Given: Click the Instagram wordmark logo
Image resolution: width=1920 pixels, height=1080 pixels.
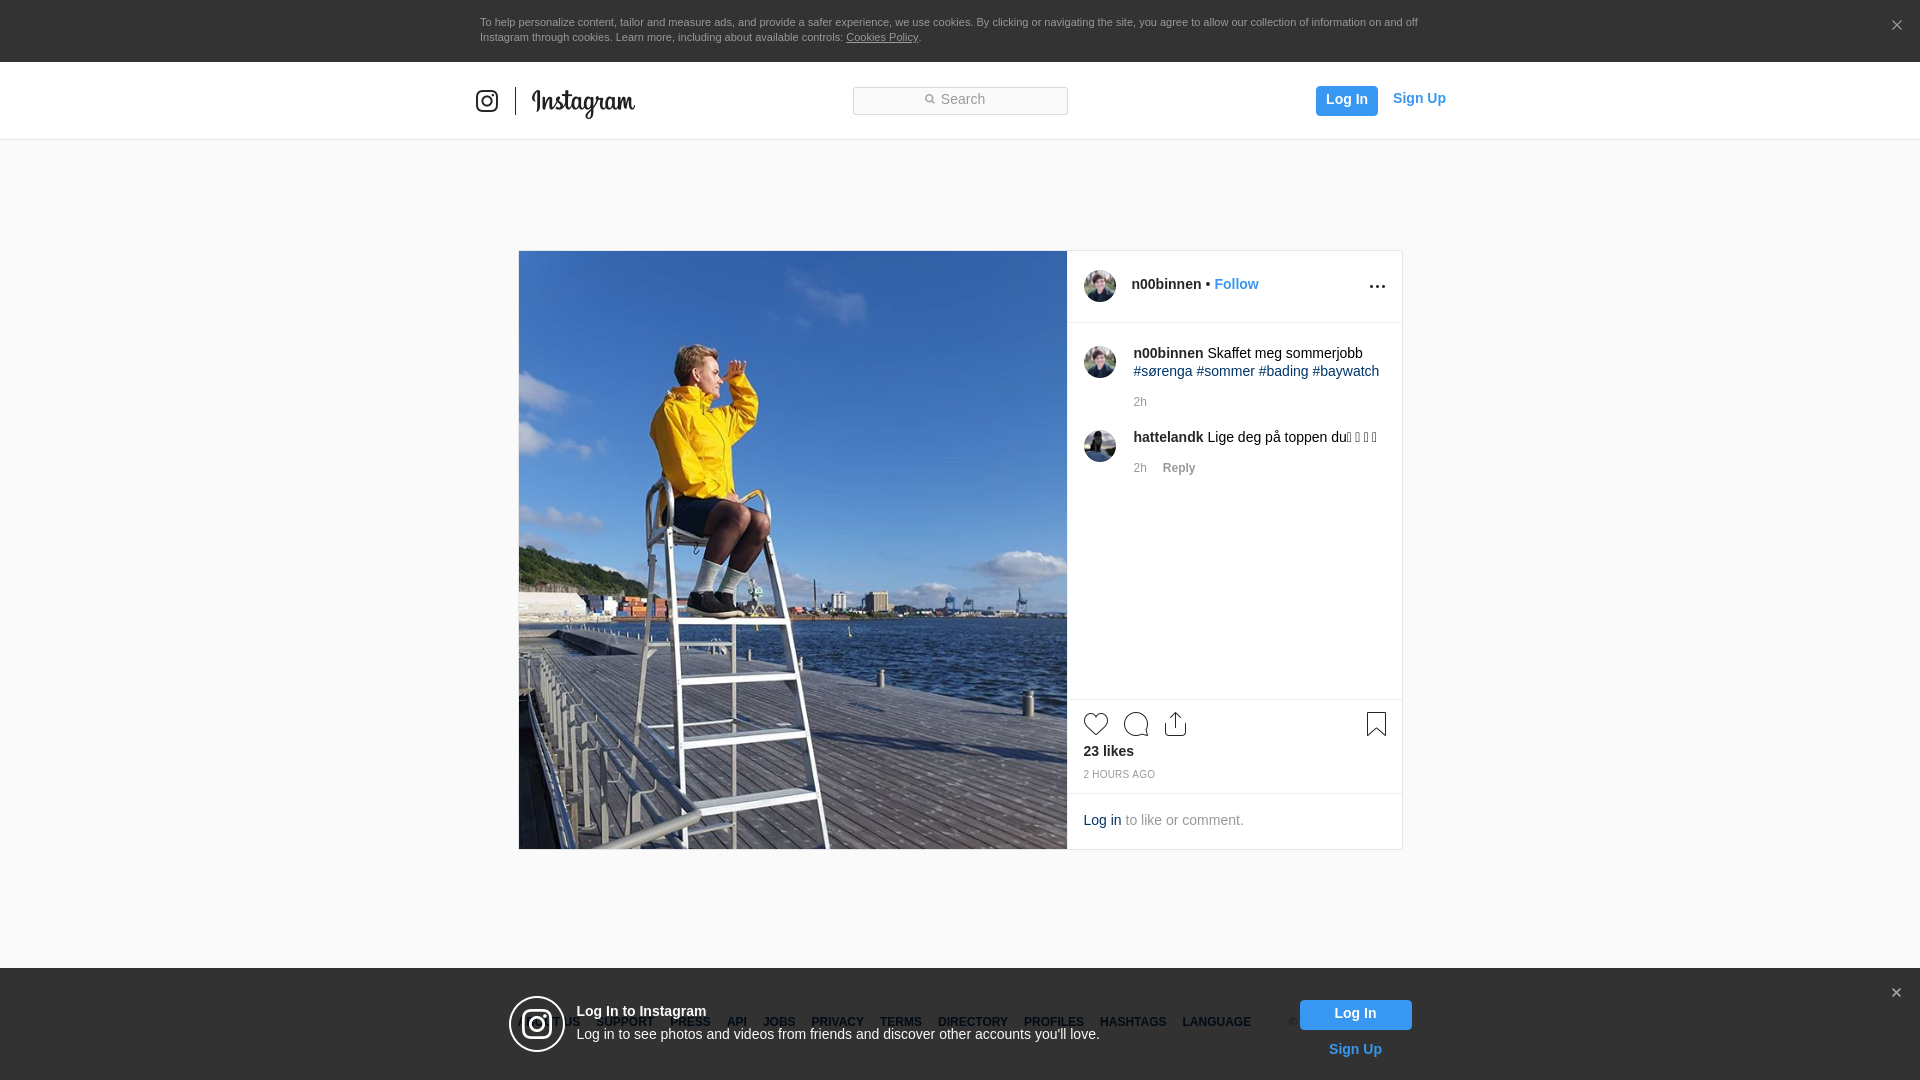Looking at the screenshot, I should point(583,102).
